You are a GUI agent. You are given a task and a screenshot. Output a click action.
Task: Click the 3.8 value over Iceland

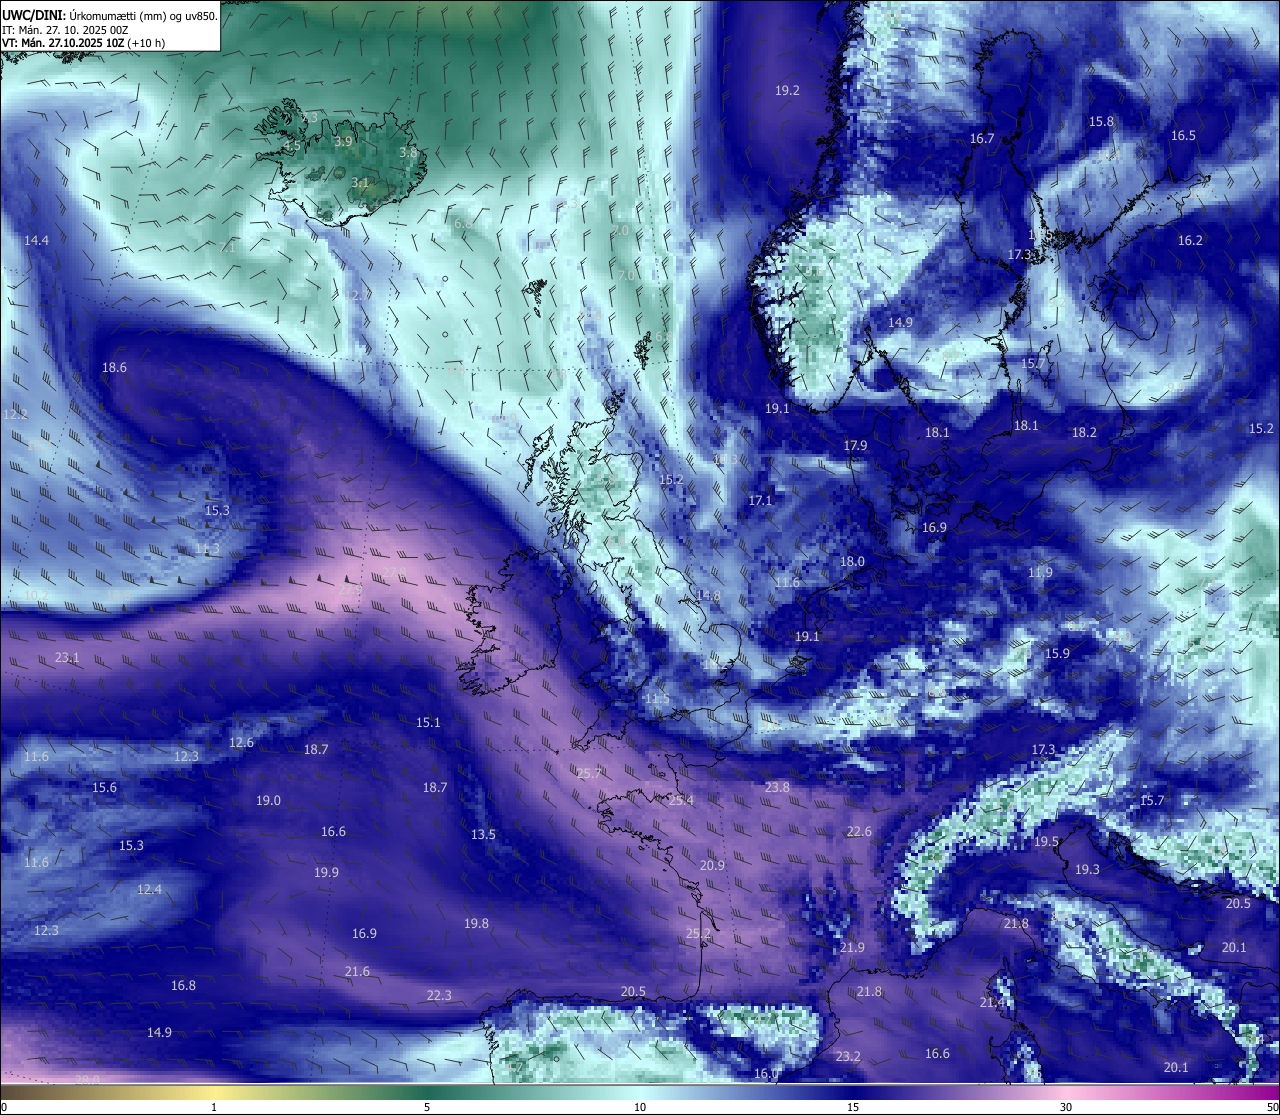point(408,152)
